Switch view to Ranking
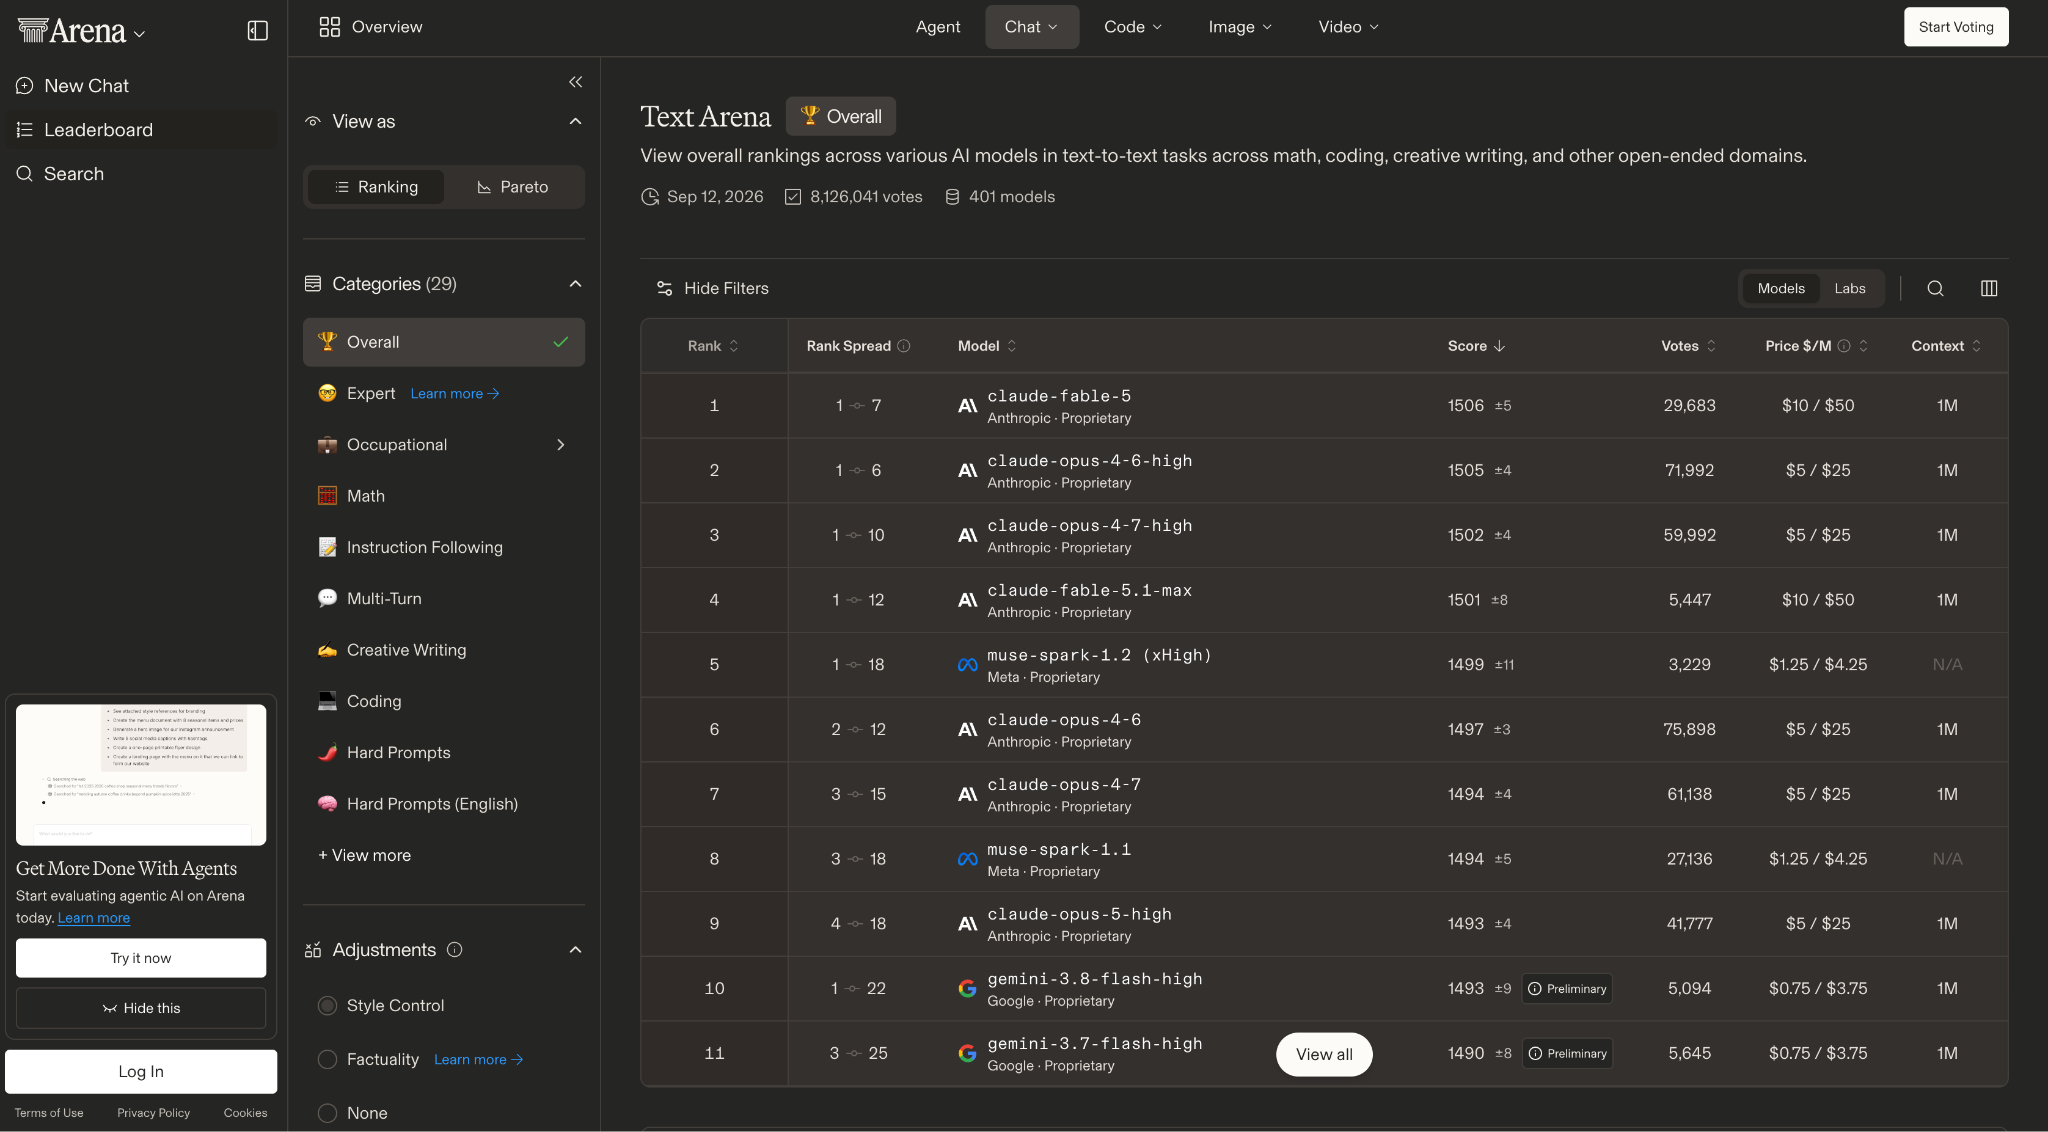Viewport: 2048px width, 1132px height. (x=376, y=187)
